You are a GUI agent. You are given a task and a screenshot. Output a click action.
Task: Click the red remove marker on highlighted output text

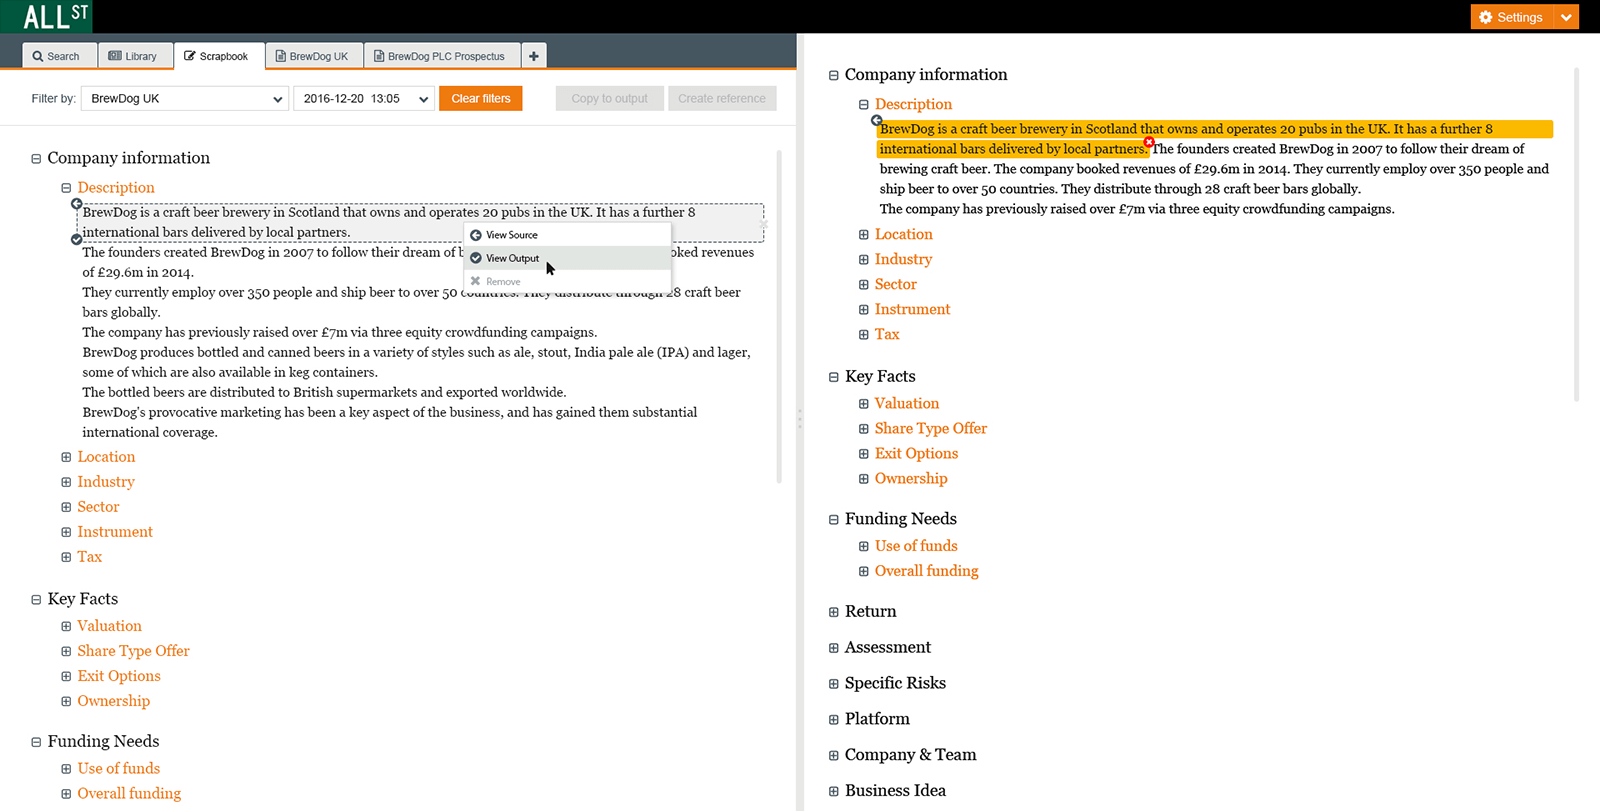pos(1149,142)
